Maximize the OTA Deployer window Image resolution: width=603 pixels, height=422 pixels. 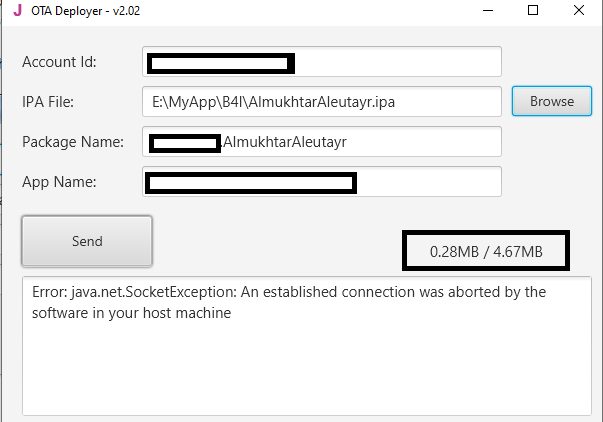[533, 11]
